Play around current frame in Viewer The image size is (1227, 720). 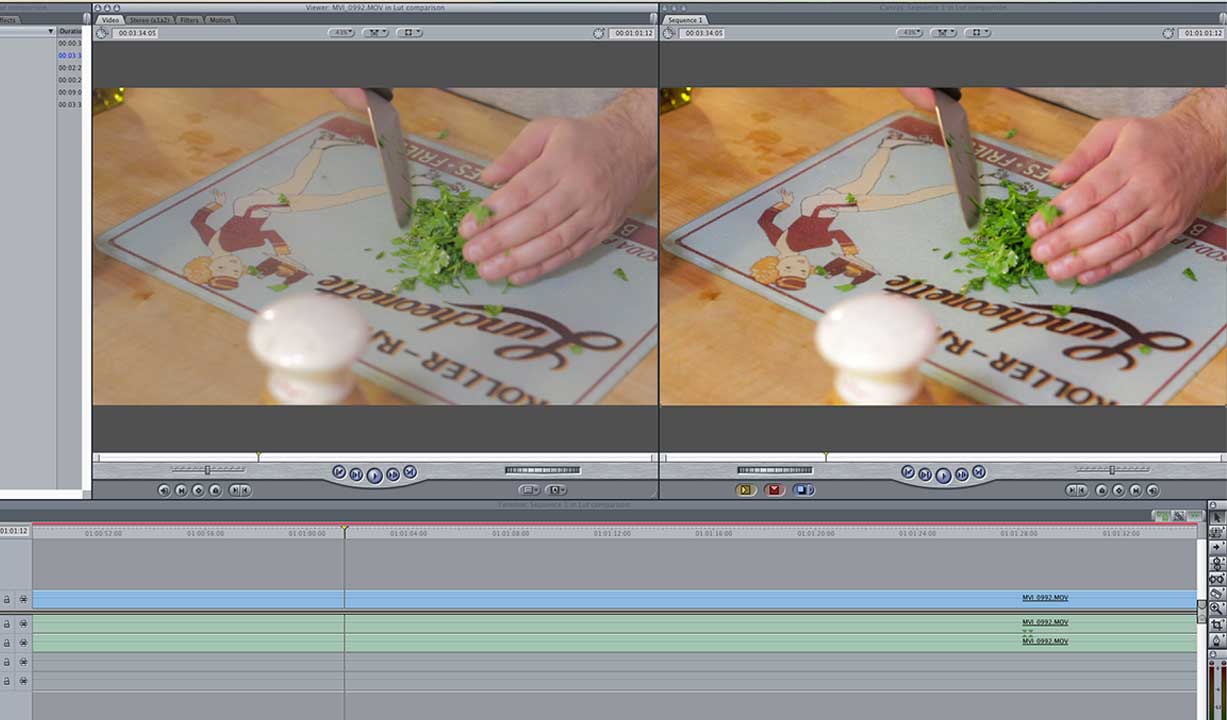click(x=393, y=474)
